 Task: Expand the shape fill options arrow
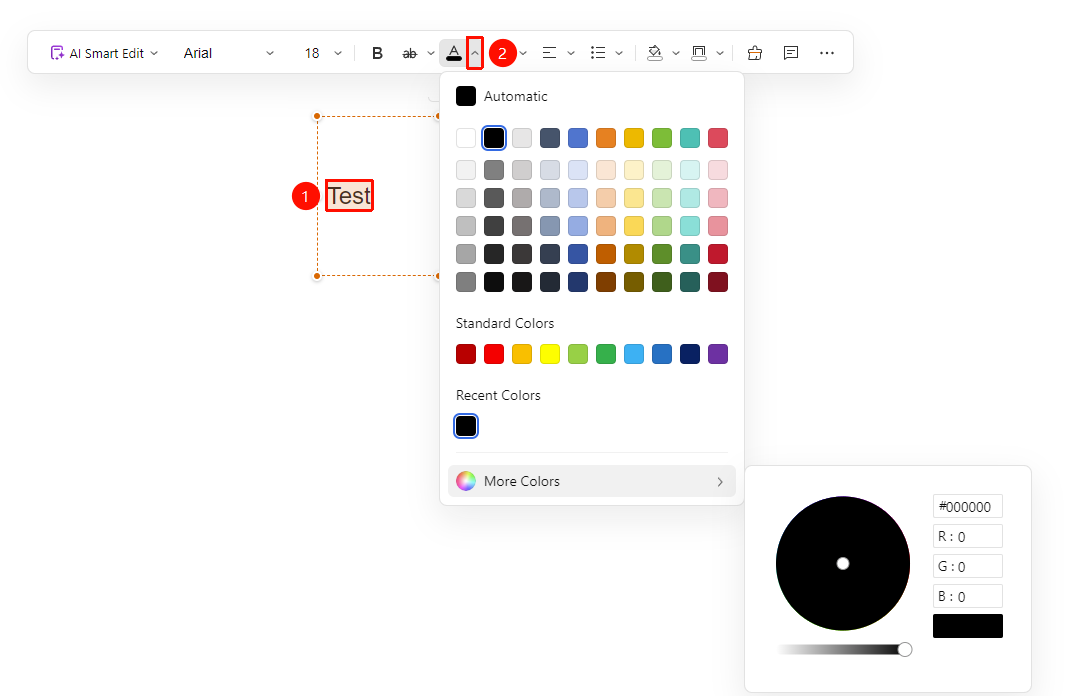click(x=676, y=53)
